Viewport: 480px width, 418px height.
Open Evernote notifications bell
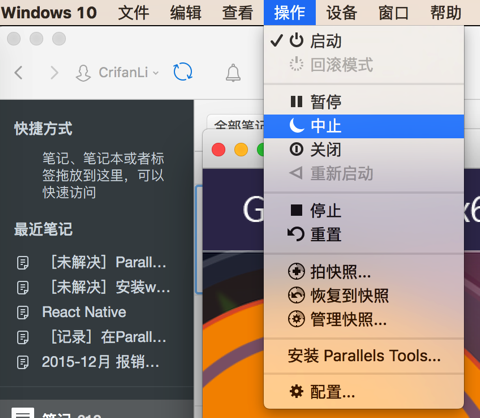click(x=233, y=72)
